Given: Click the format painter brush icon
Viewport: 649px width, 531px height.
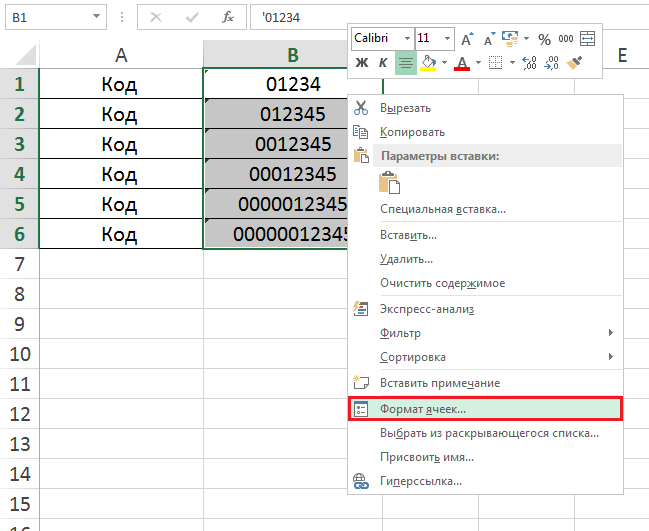Looking at the screenshot, I should (574, 63).
